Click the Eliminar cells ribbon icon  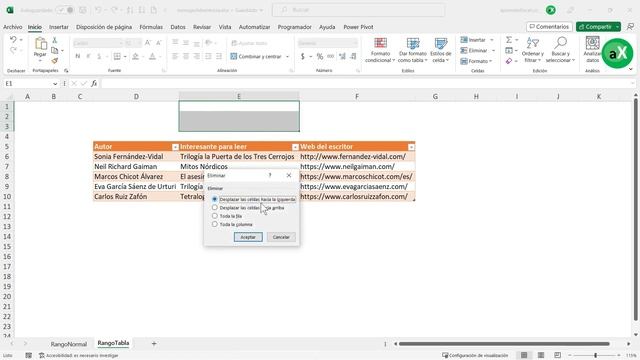point(464,50)
